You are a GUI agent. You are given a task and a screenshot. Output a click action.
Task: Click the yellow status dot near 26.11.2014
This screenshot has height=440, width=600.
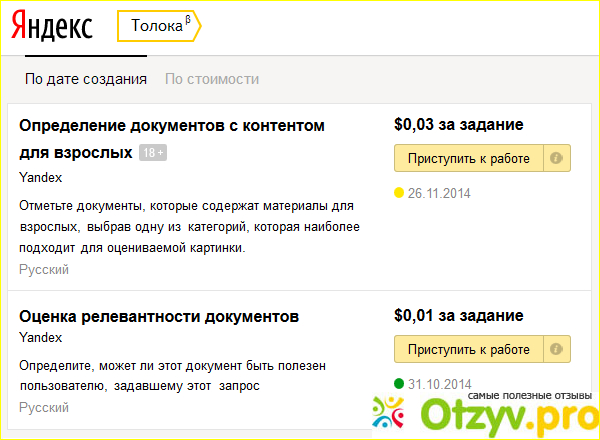click(x=399, y=193)
